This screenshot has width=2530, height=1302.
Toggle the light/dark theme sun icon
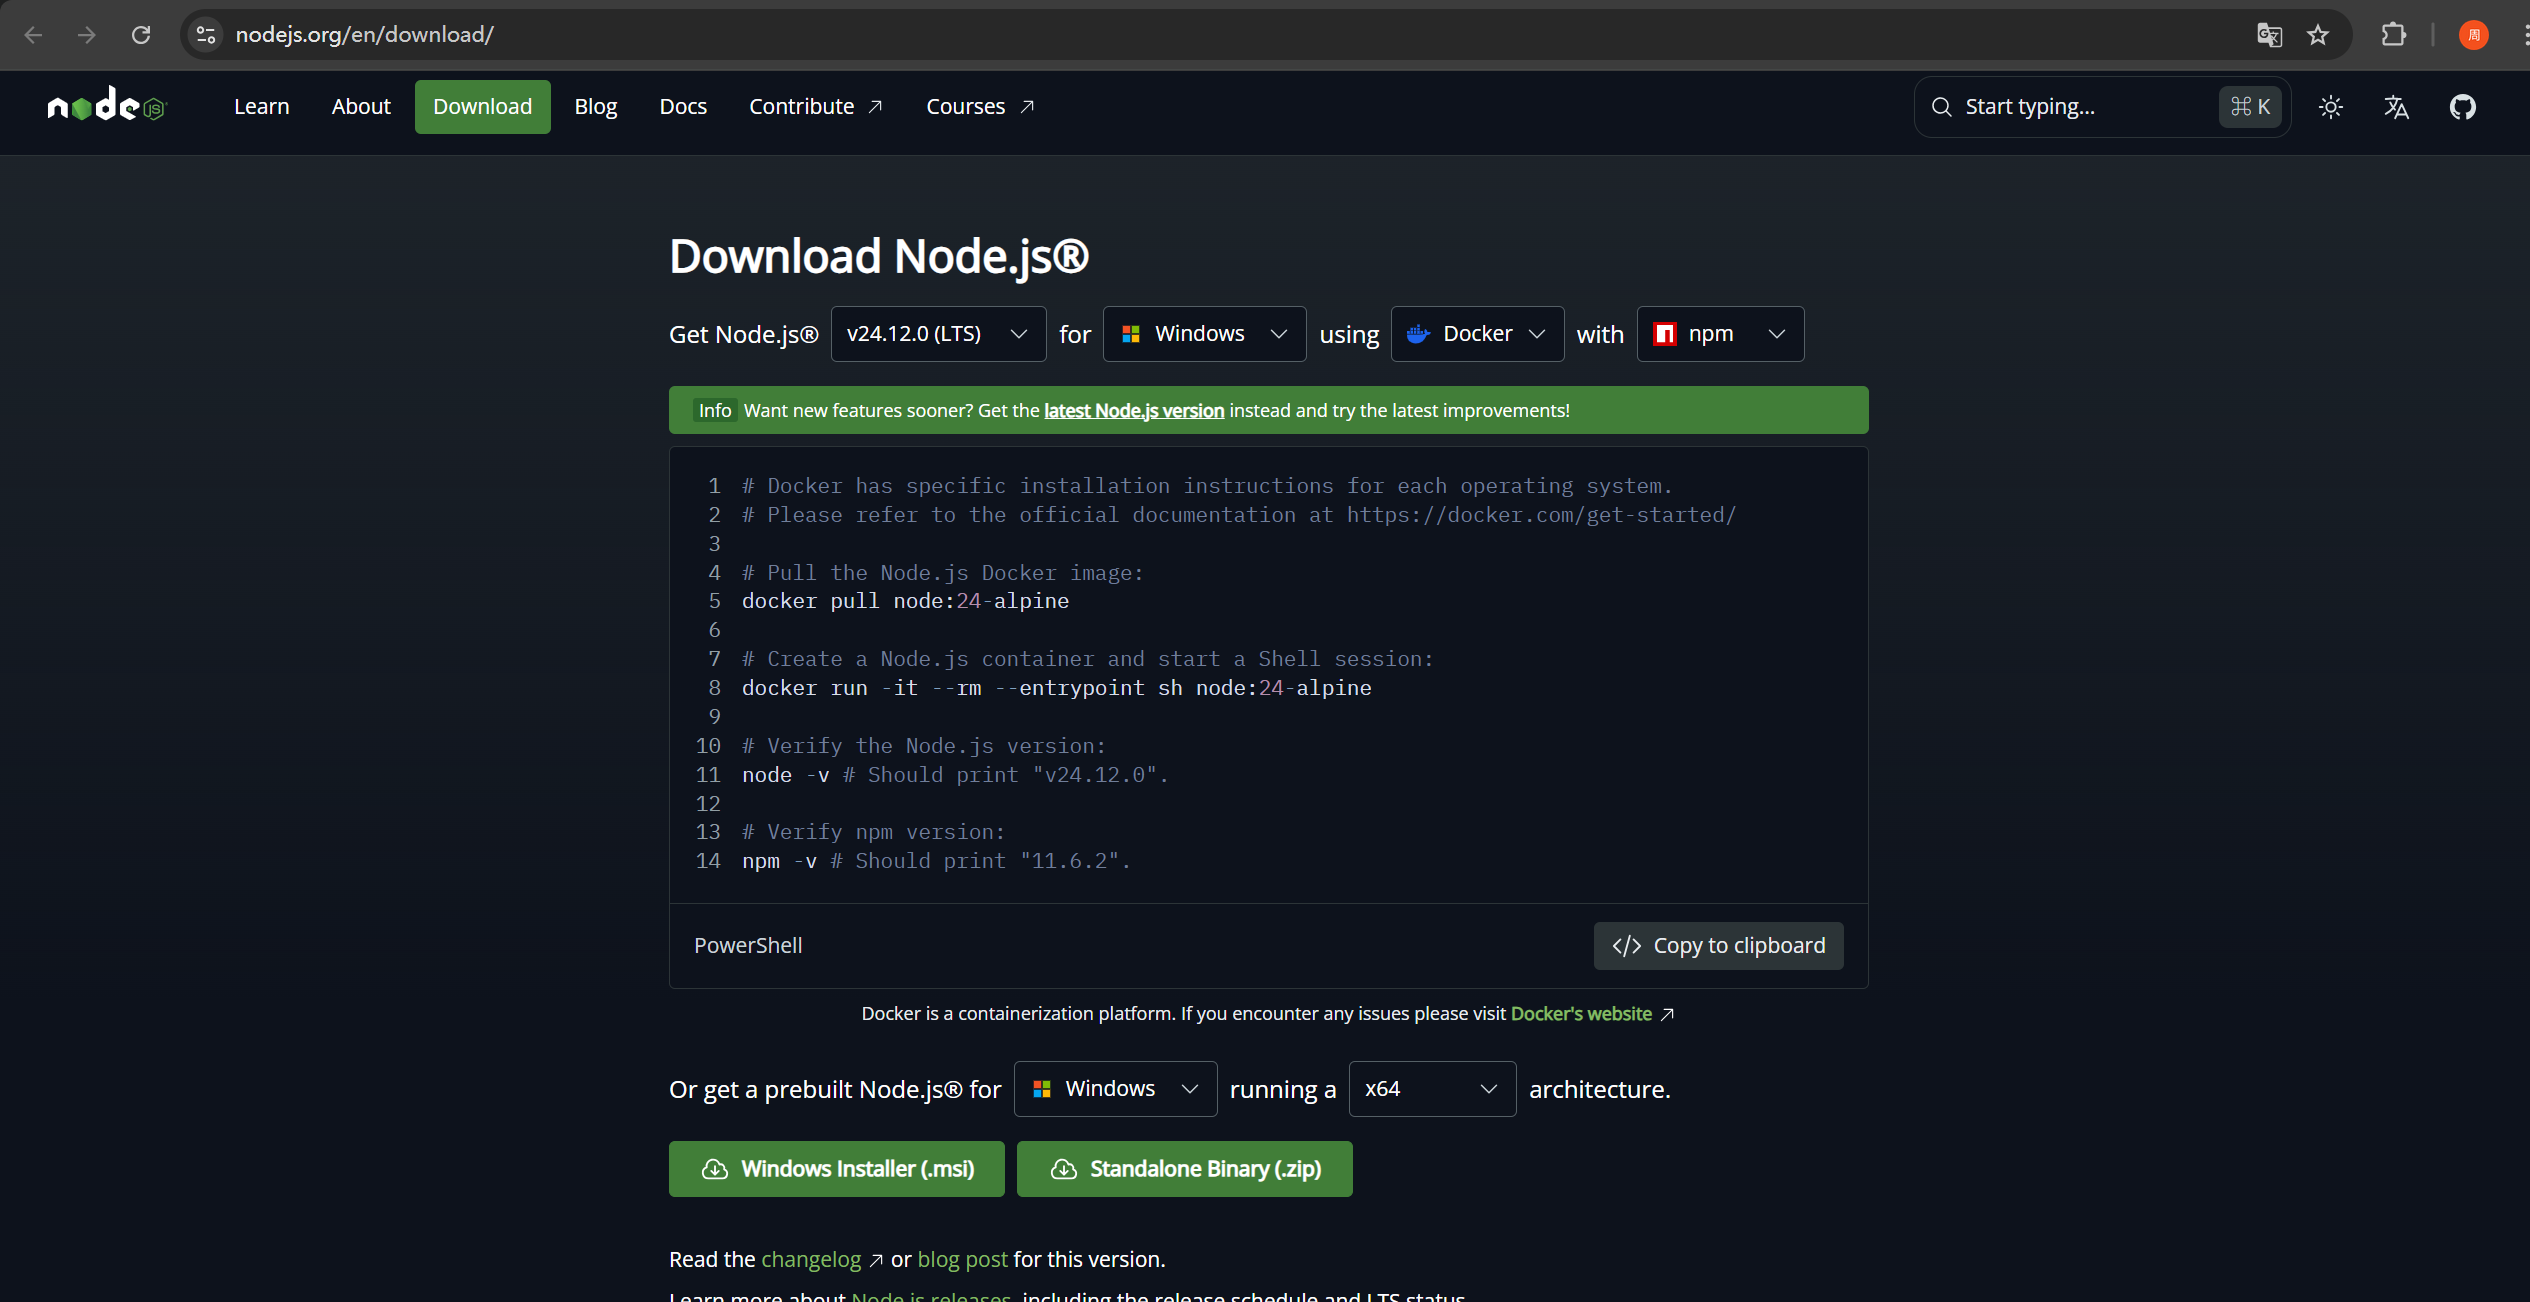tap(2331, 107)
